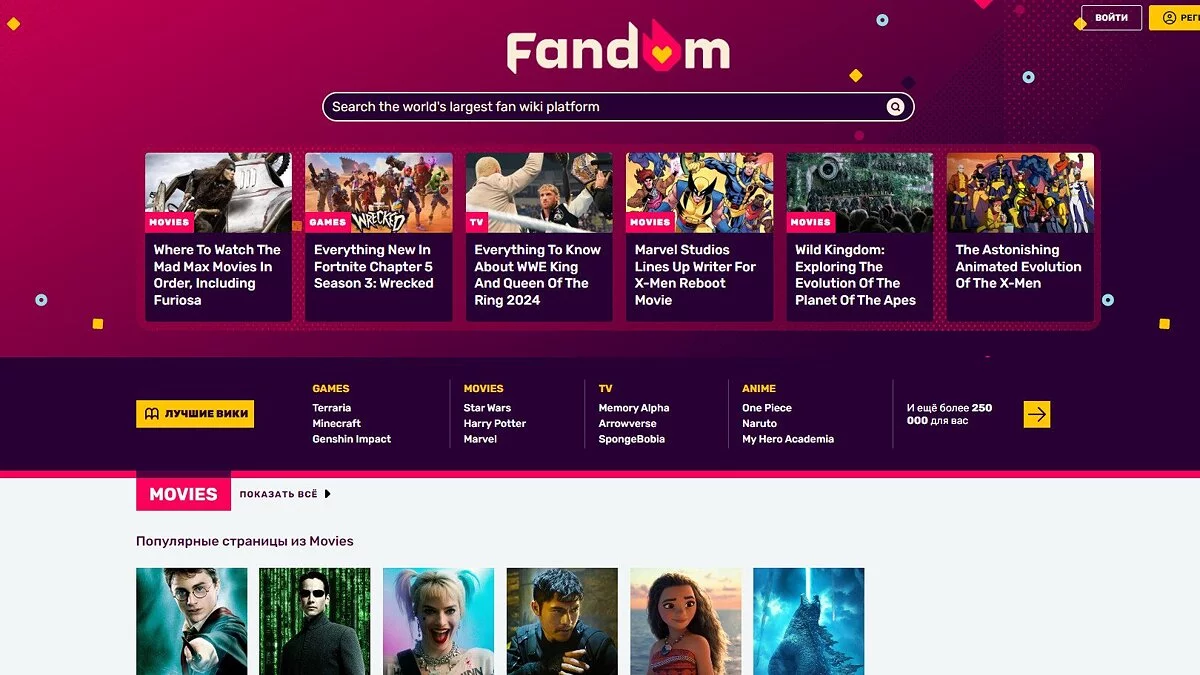The image size is (1200, 675).
Task: Open WWE King and Queen article
Action: click(x=539, y=237)
